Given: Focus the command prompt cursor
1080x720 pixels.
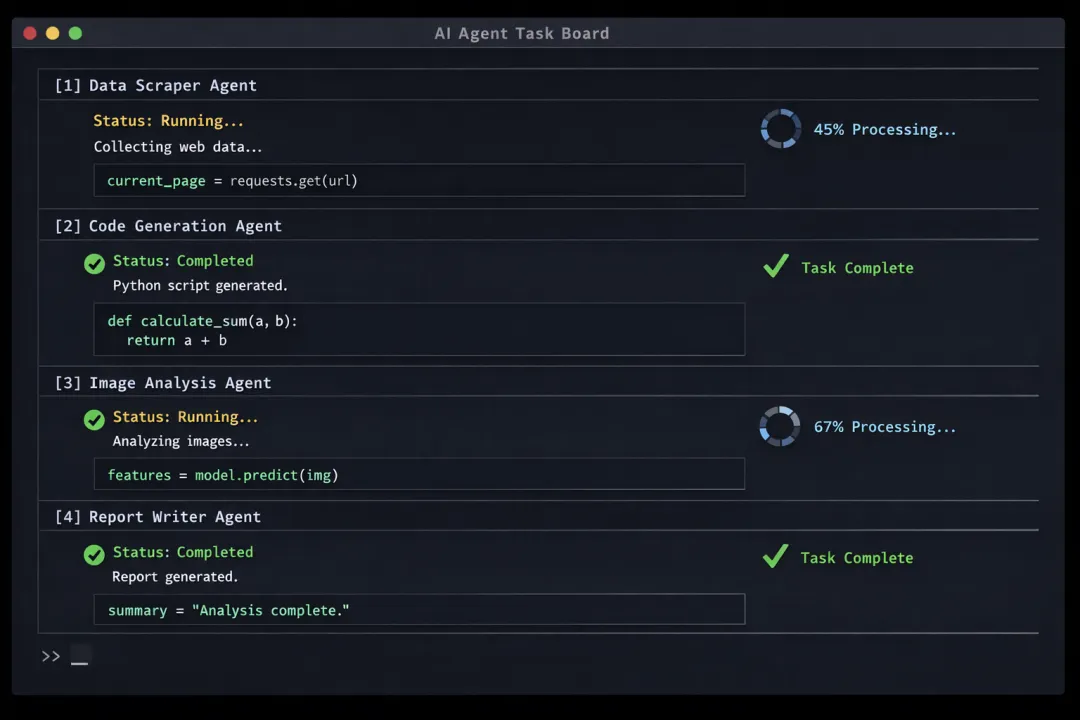Looking at the screenshot, I should 80,658.
